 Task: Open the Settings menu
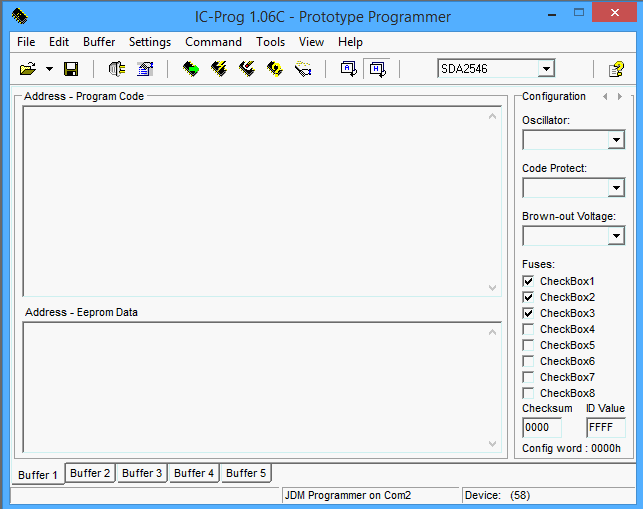pyautogui.click(x=150, y=42)
